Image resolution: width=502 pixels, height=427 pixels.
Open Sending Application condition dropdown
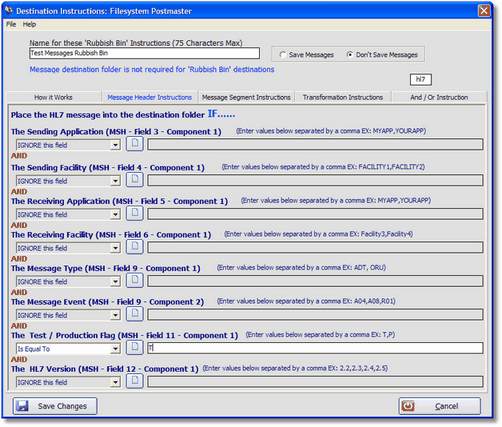[x=115, y=145]
